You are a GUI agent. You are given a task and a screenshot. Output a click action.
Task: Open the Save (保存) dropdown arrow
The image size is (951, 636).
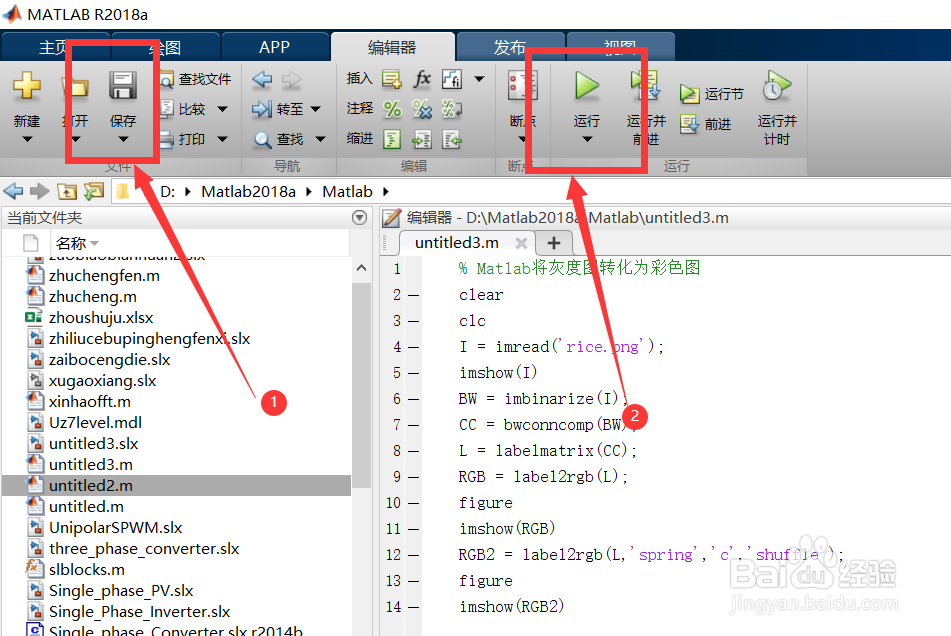[123, 139]
